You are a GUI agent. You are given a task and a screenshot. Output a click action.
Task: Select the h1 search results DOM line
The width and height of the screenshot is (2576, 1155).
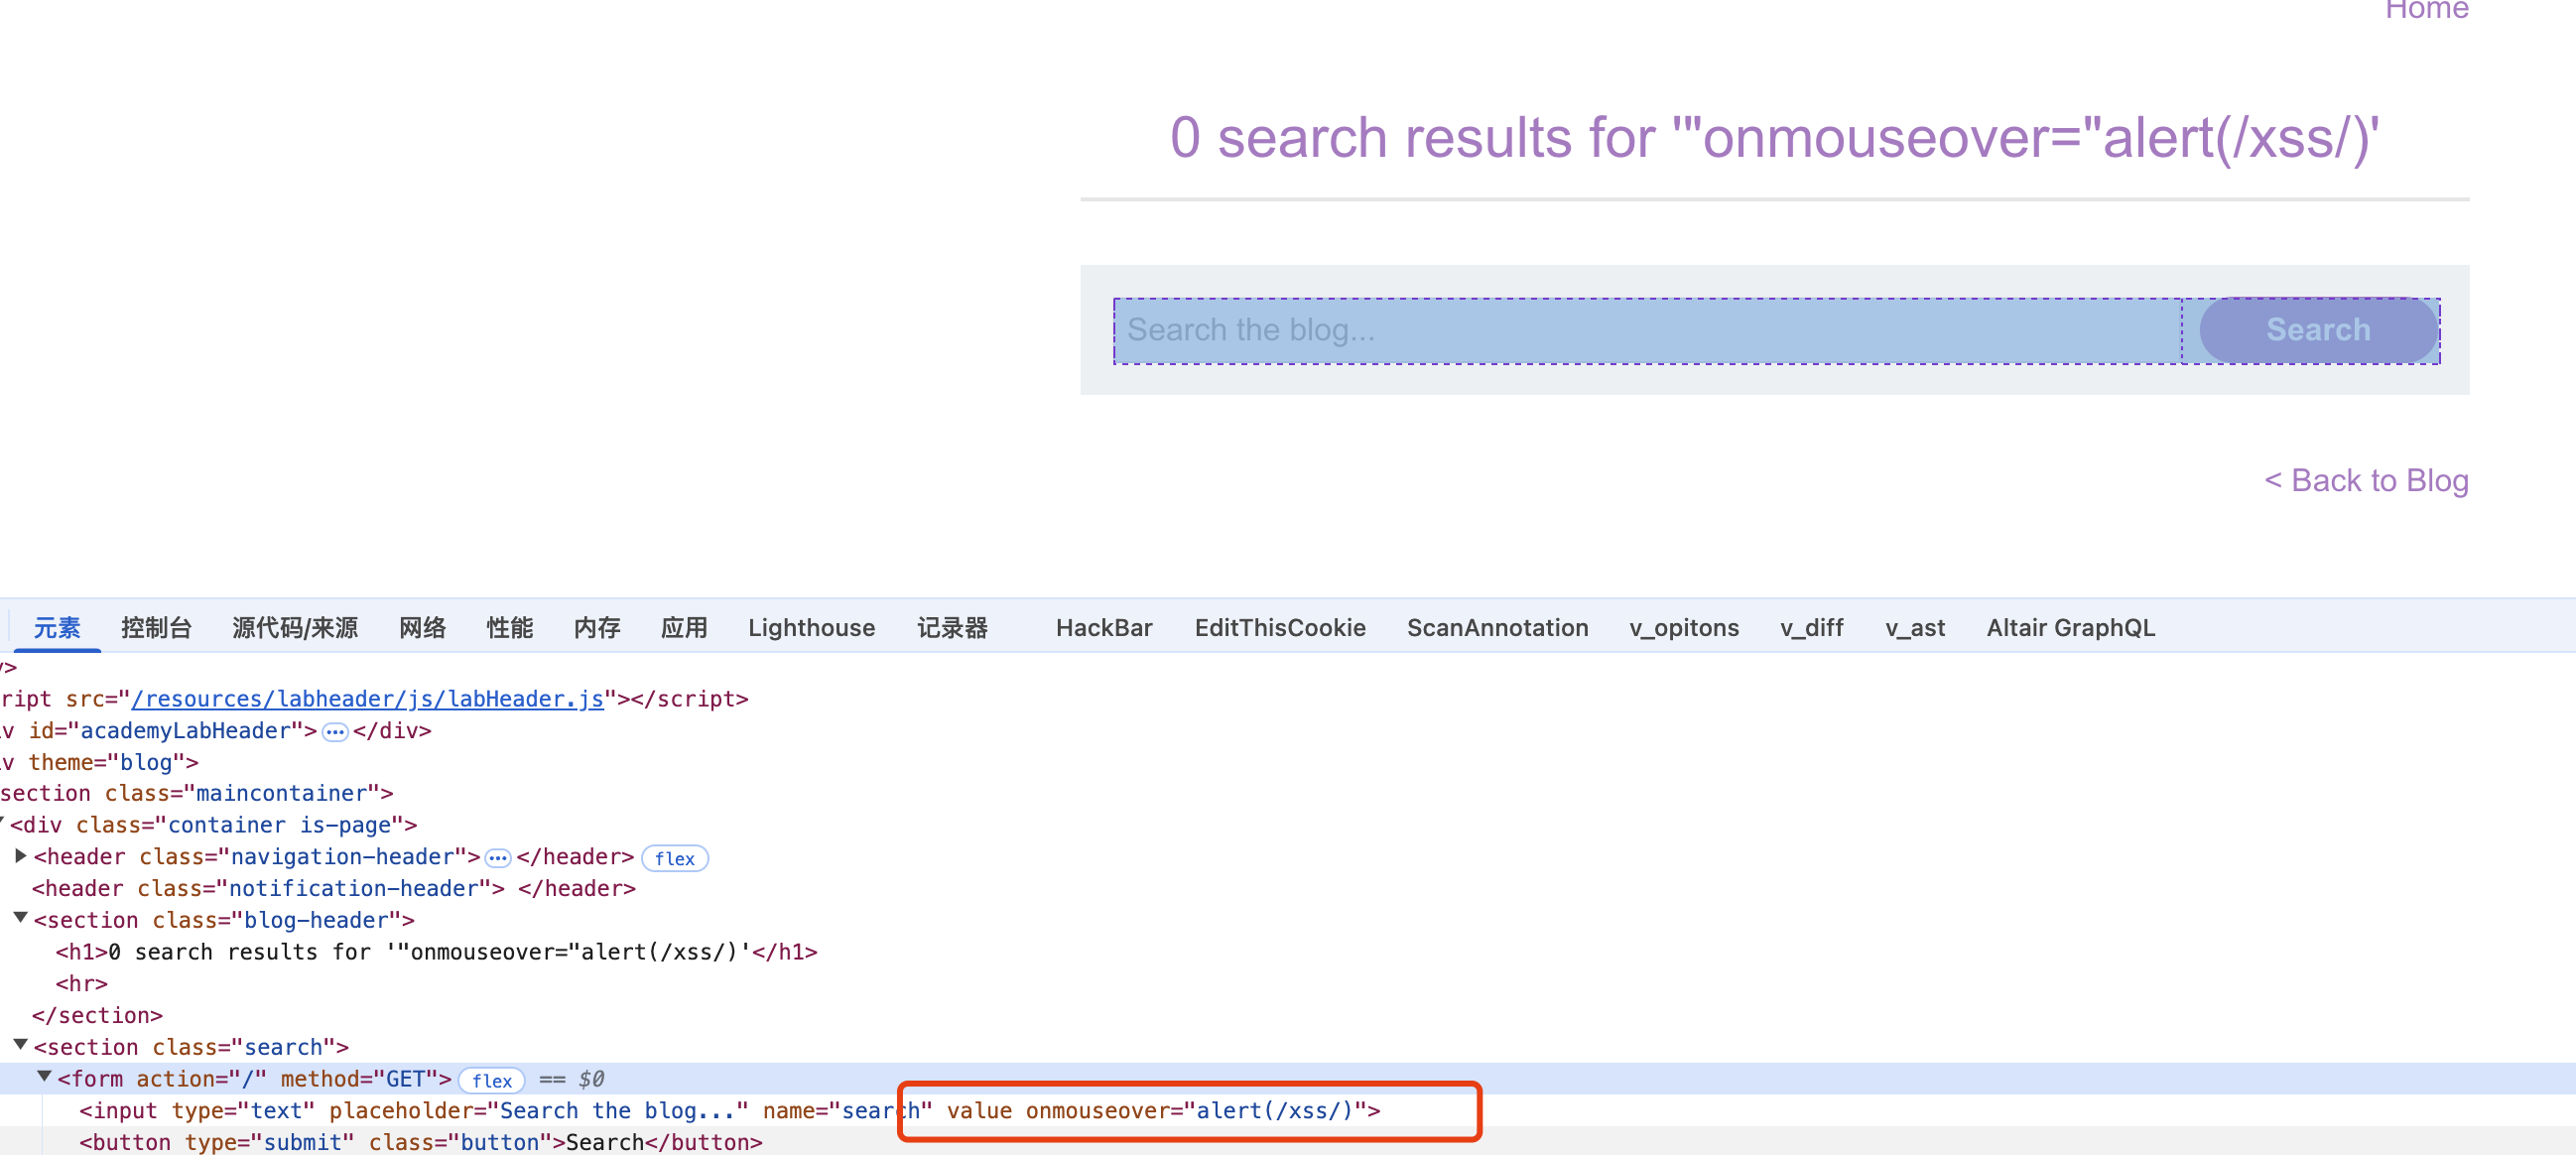(x=436, y=952)
